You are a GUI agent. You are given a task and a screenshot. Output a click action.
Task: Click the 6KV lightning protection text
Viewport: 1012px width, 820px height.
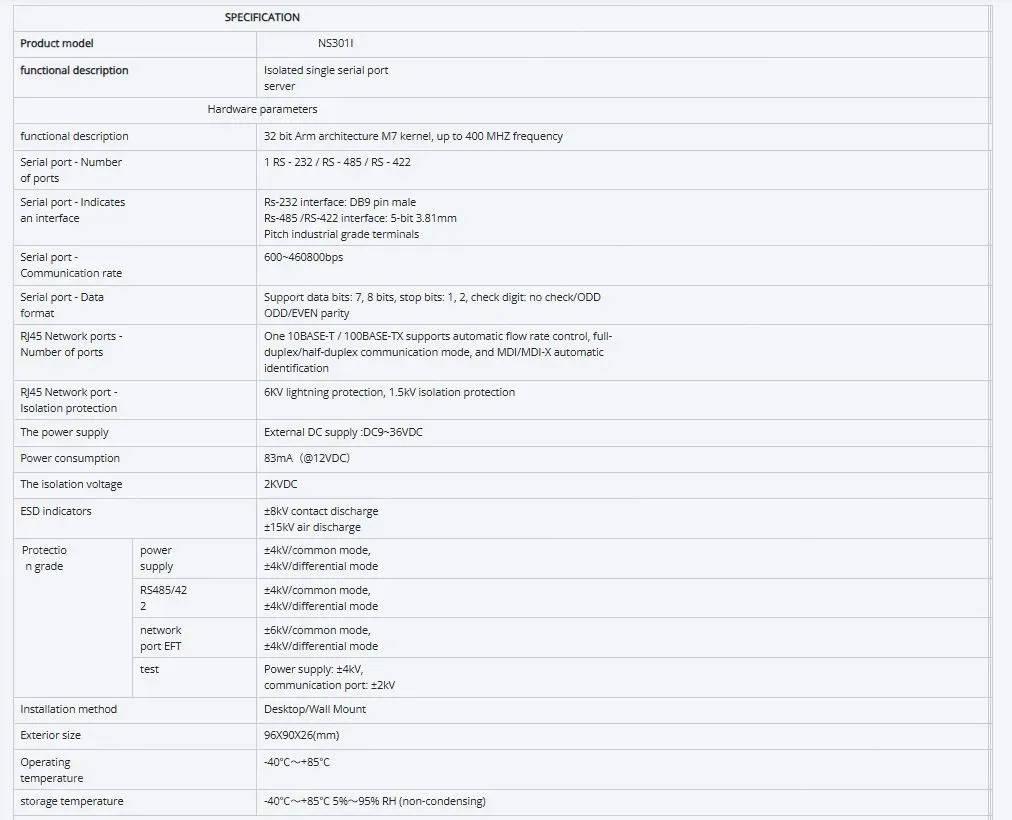point(389,392)
